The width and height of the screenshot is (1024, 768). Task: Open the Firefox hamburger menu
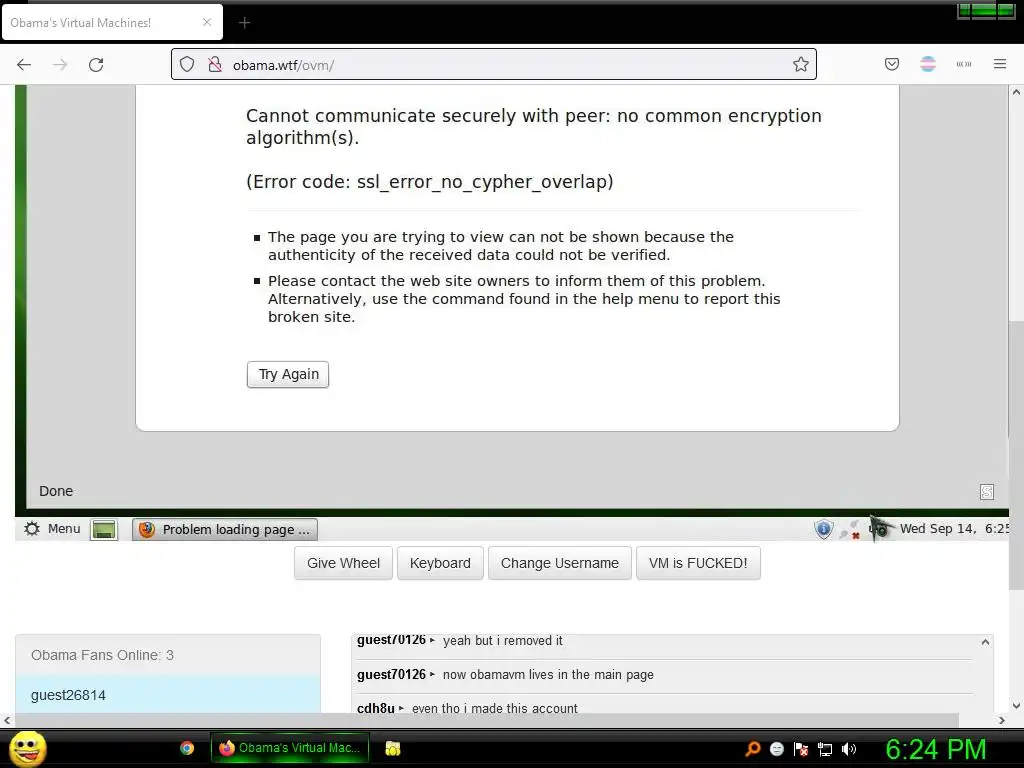(1000, 64)
